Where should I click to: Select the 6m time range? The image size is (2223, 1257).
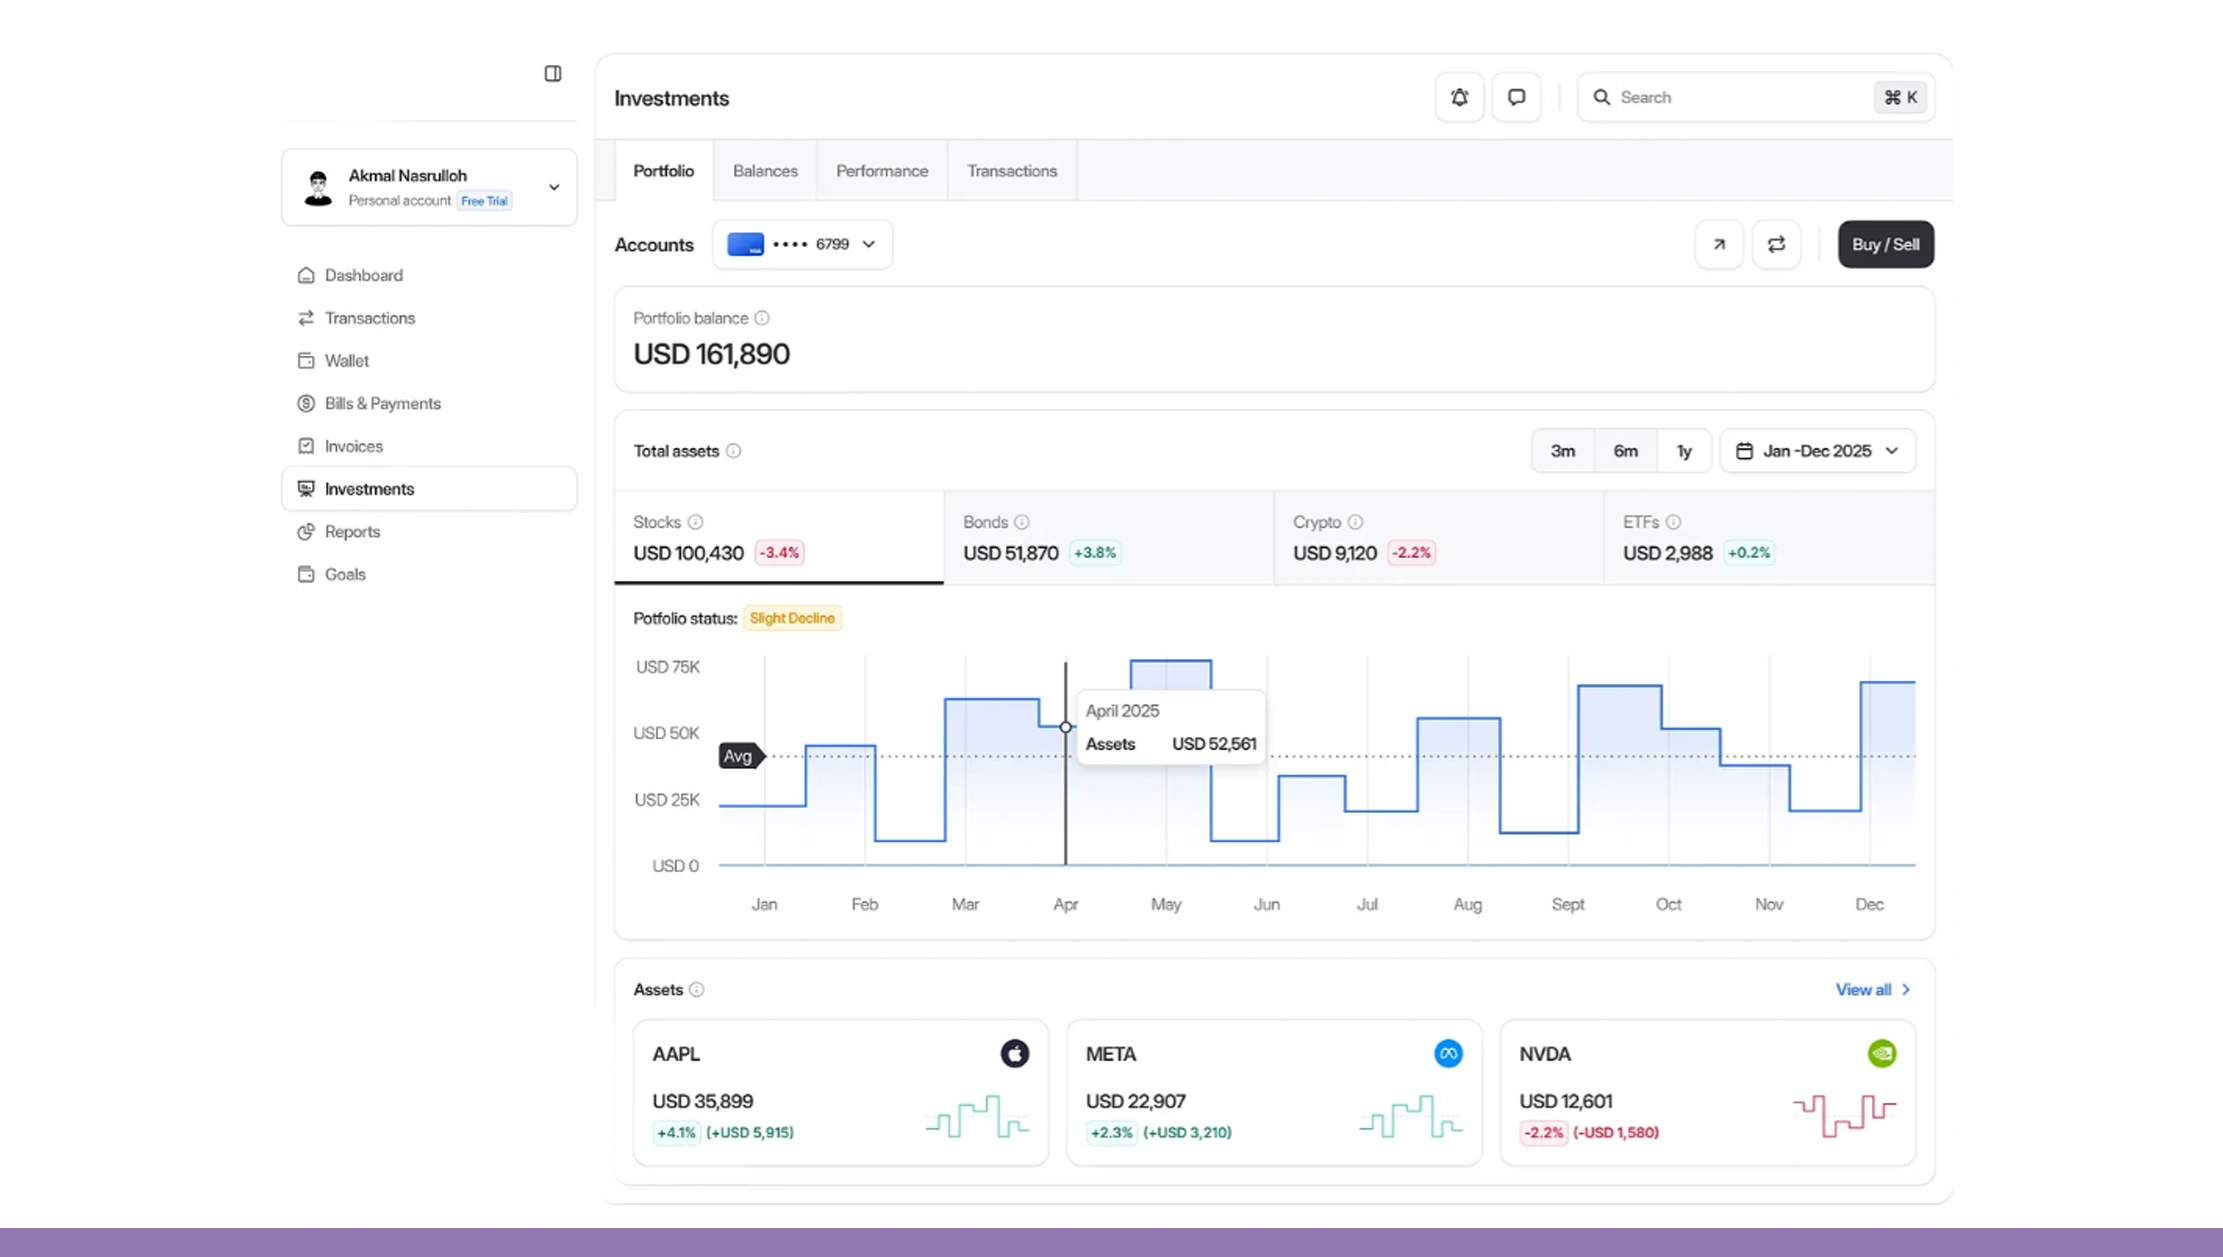coord(1625,451)
